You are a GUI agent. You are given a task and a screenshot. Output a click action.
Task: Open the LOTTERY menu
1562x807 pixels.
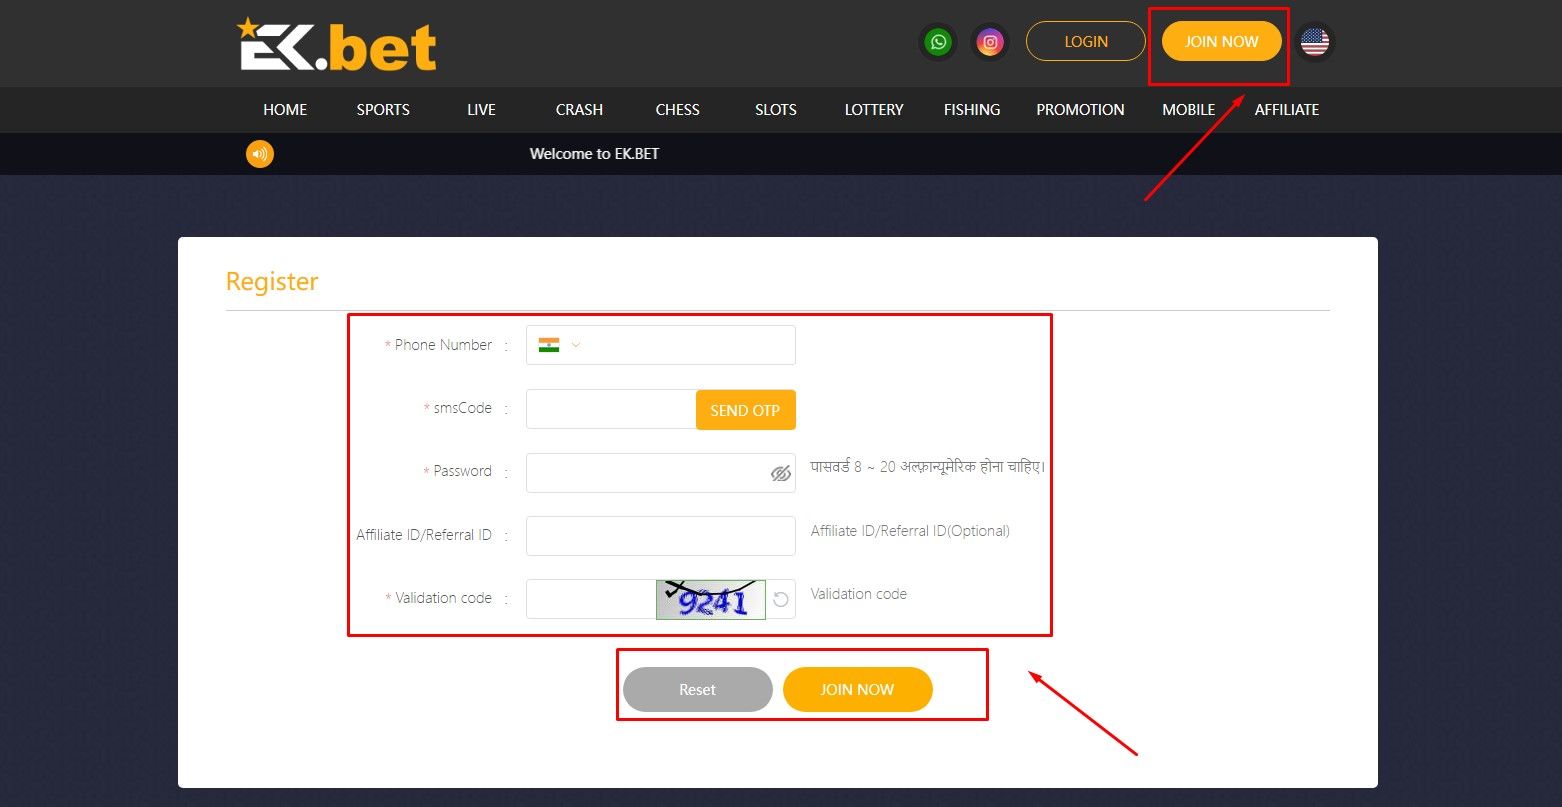pyautogui.click(x=874, y=110)
